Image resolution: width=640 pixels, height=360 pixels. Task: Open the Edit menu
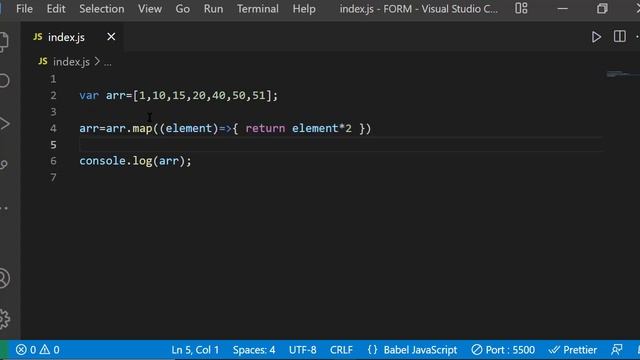[x=56, y=9]
